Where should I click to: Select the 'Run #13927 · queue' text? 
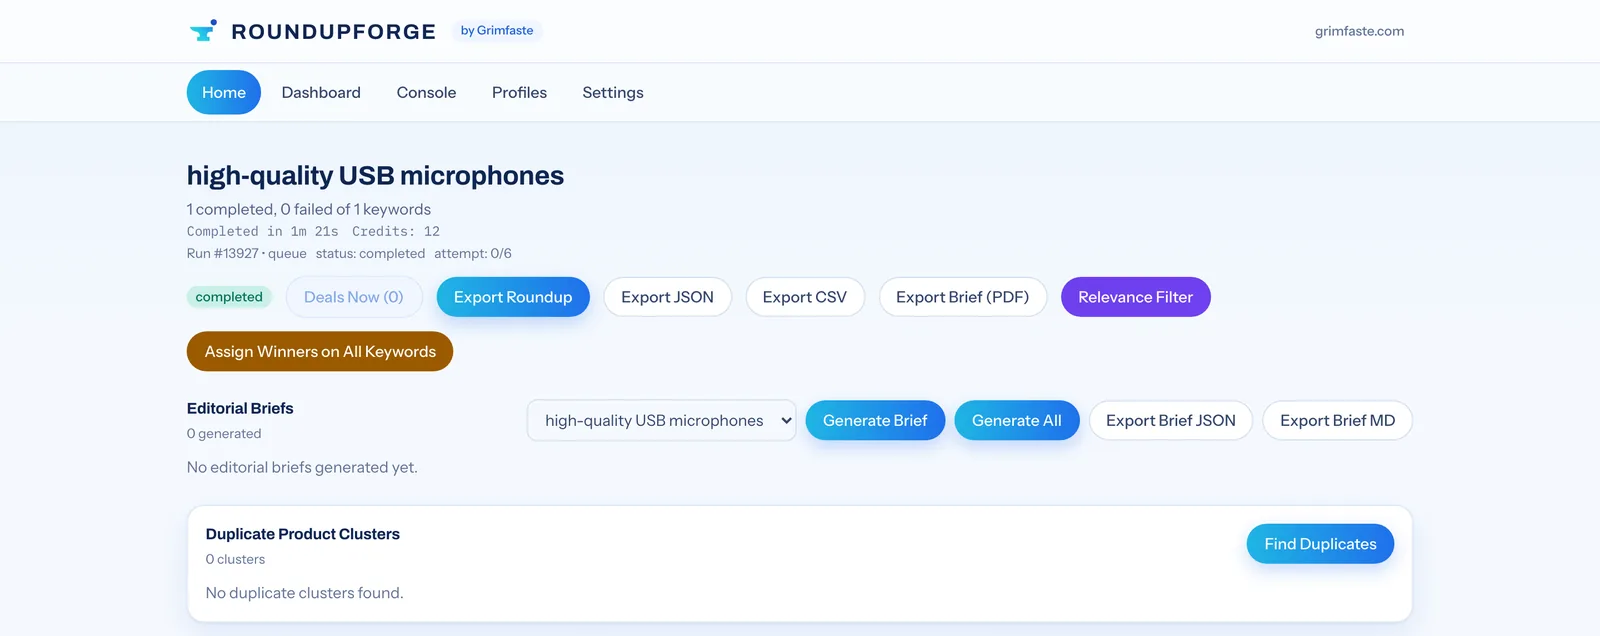pos(247,254)
